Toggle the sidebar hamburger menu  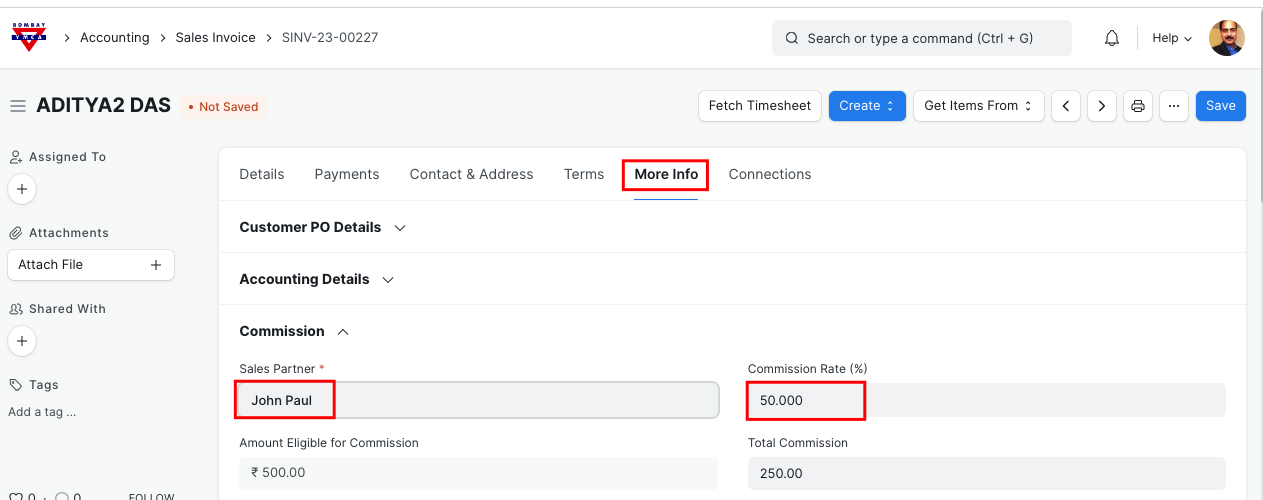[18, 106]
